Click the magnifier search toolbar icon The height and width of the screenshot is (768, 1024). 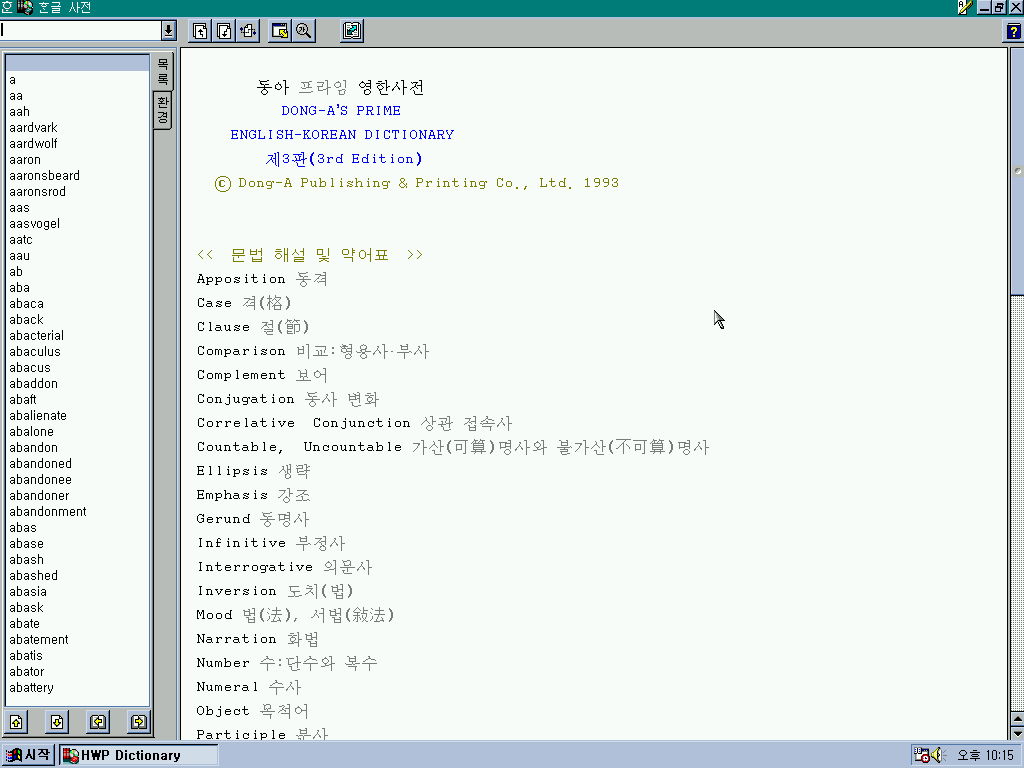(x=304, y=31)
